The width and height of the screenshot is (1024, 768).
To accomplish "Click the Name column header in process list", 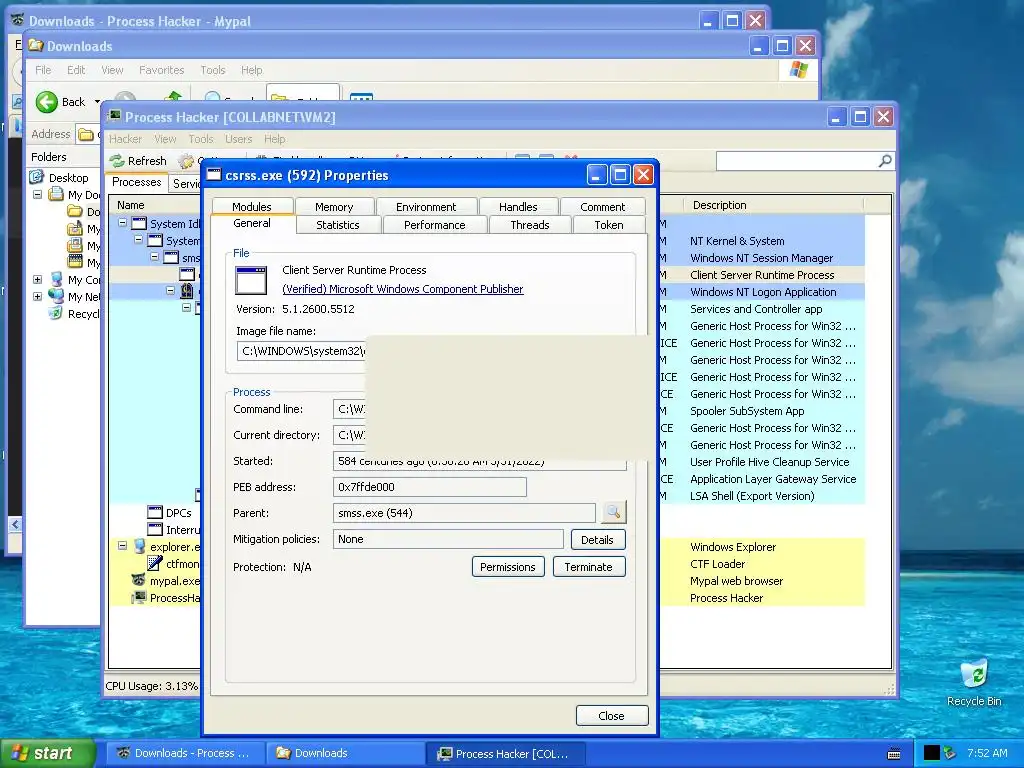I will pos(155,205).
